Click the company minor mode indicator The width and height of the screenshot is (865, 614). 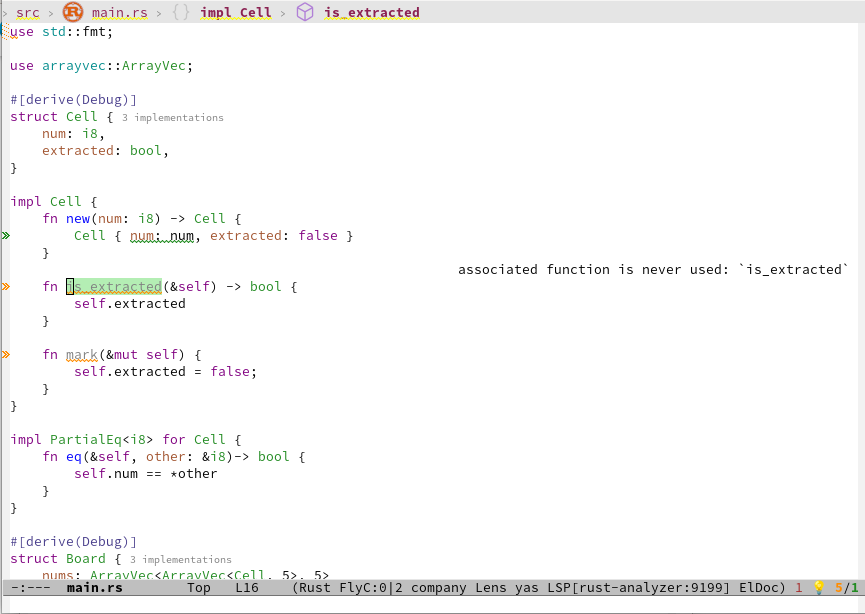pyautogui.click(x=439, y=588)
